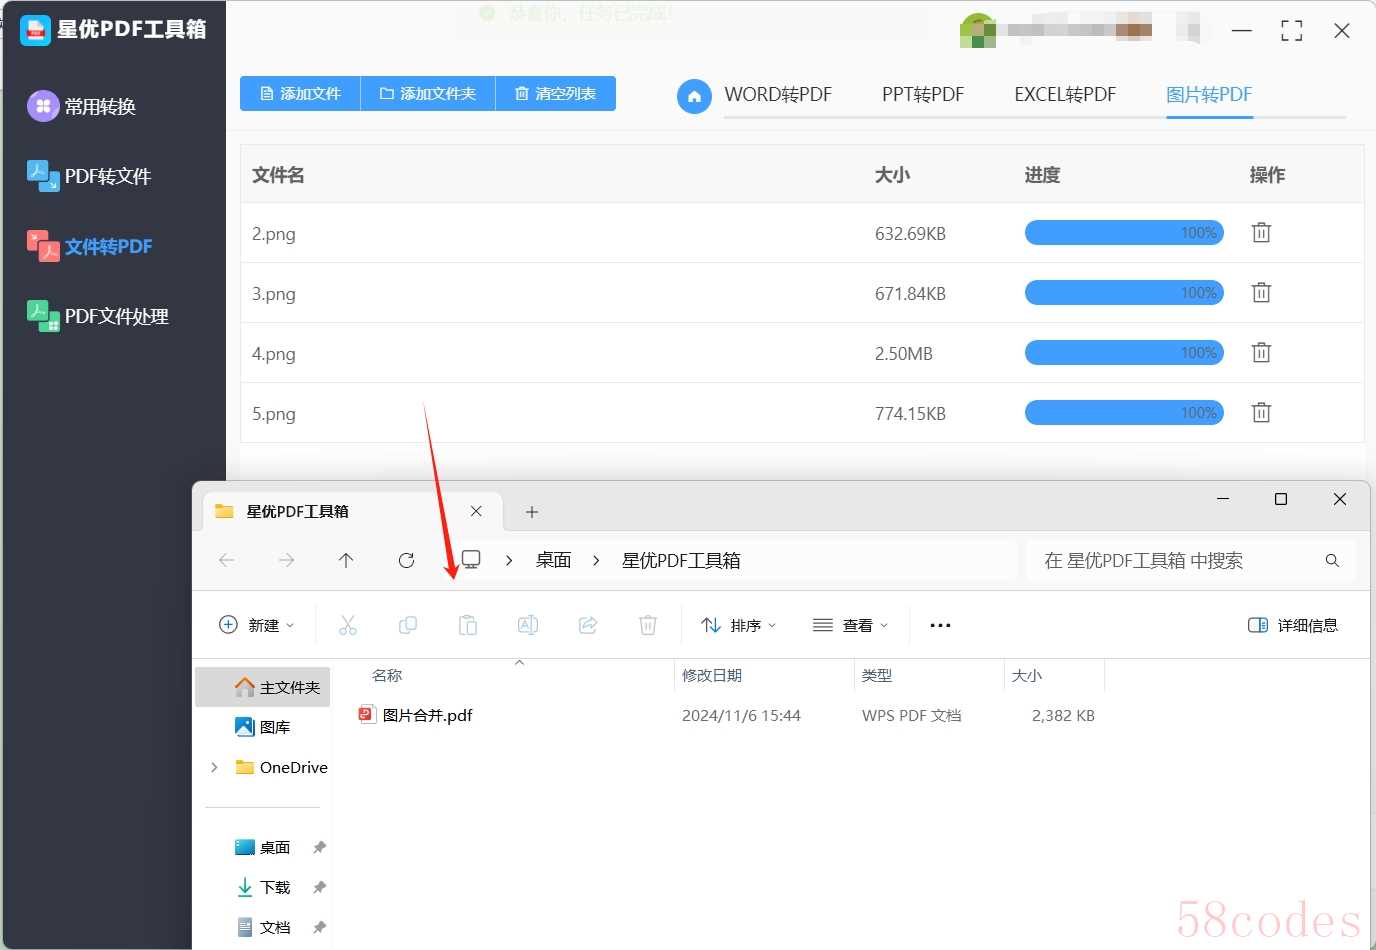1376x950 pixels.
Task: Open 常用转换 in the sidebar
Action: click(82, 106)
